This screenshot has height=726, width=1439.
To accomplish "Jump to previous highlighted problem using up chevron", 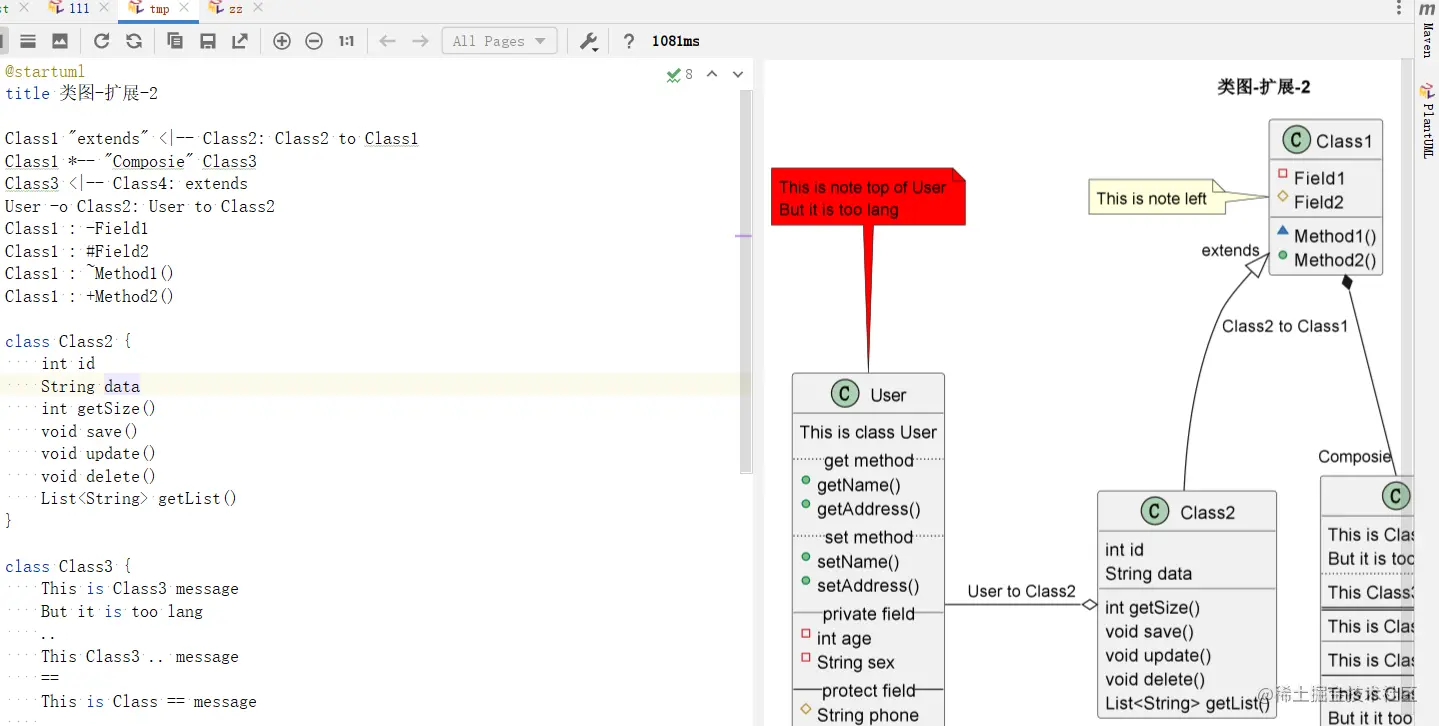I will click(x=712, y=74).
